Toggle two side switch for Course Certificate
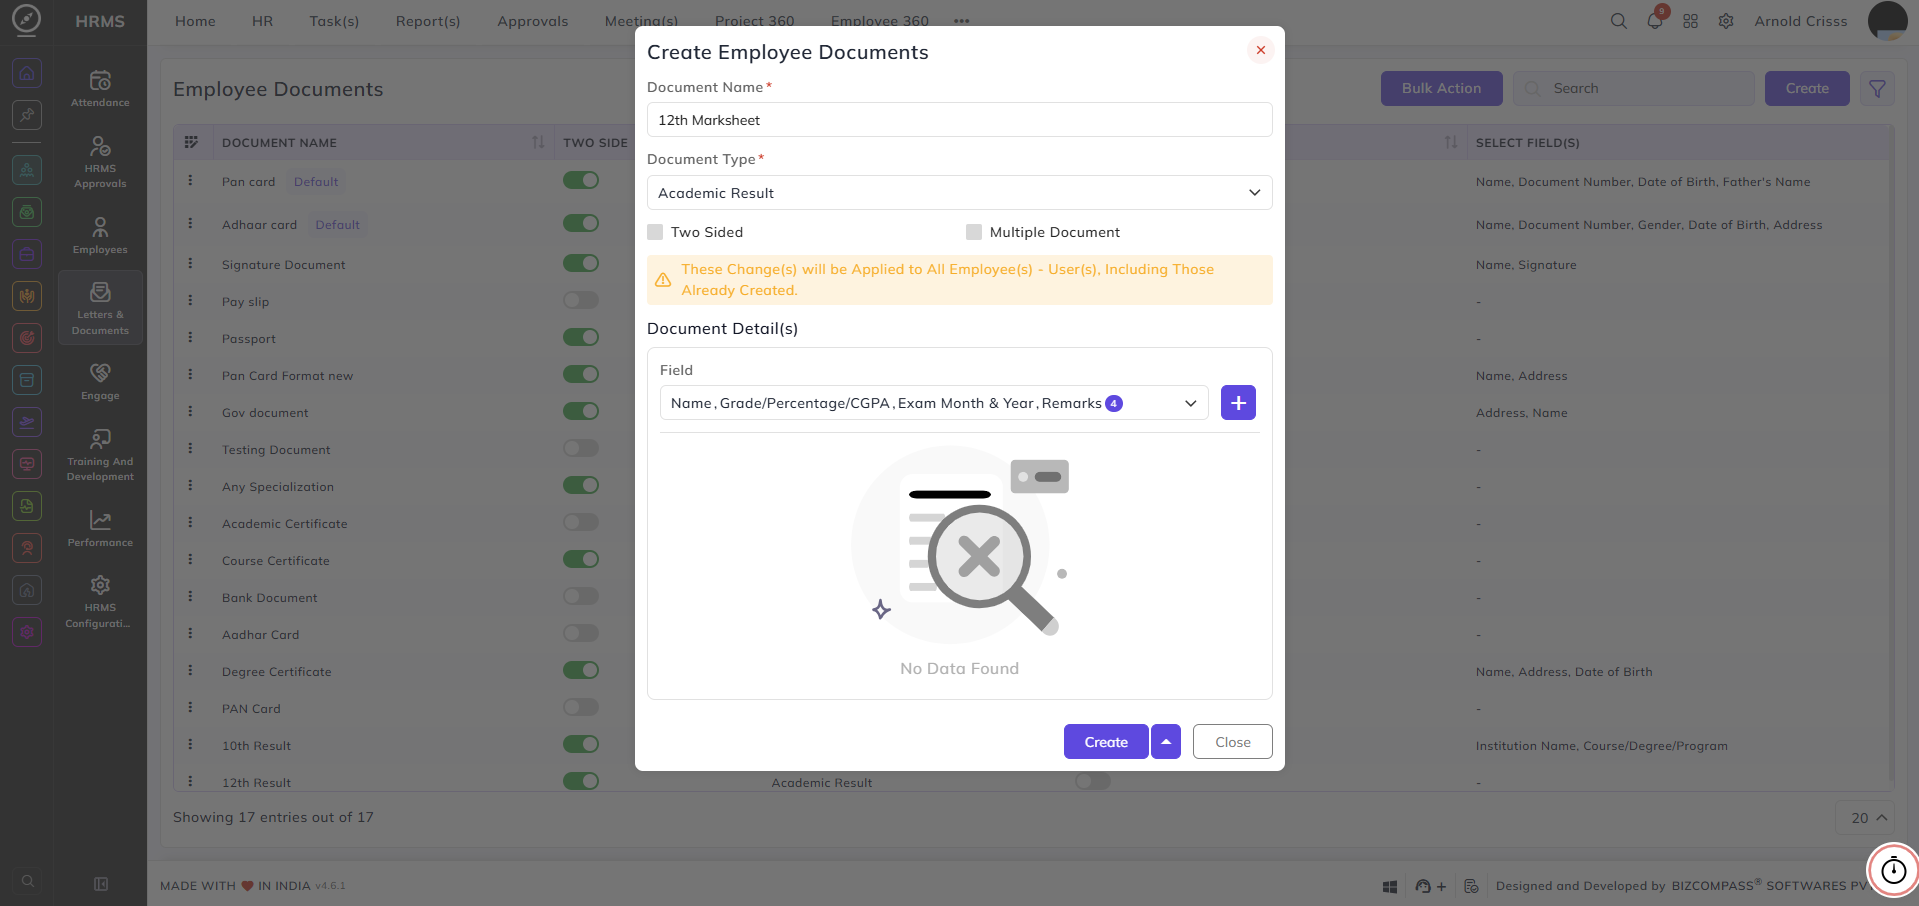The image size is (1919, 906). (x=581, y=559)
